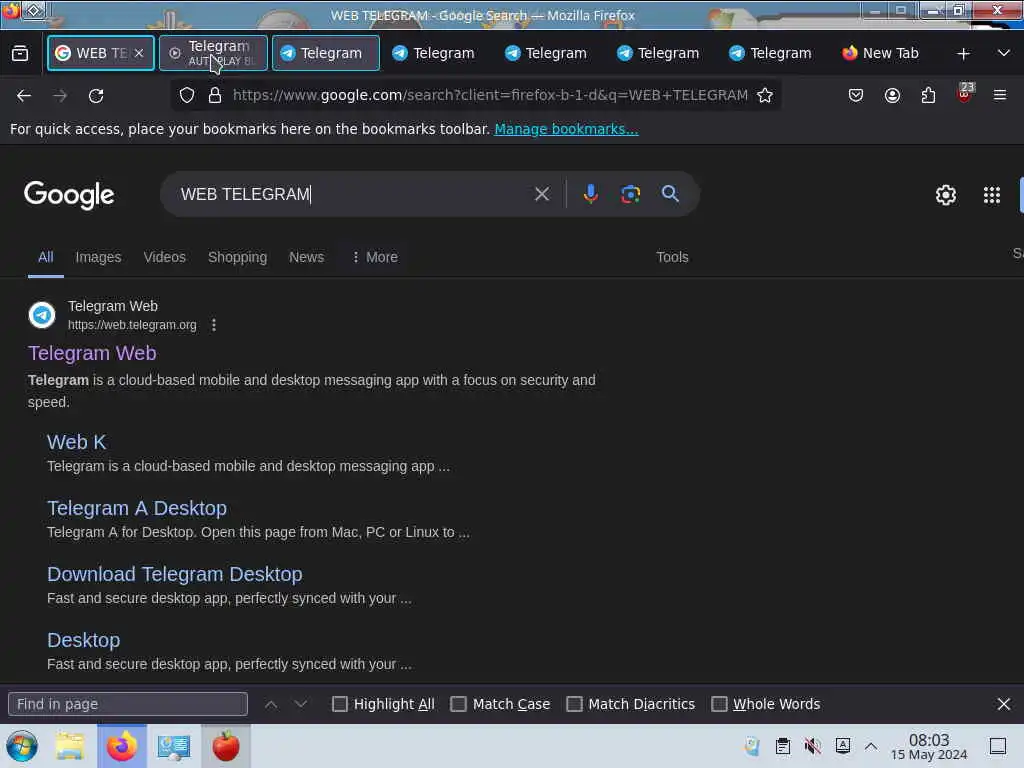Open the Start menu button

[22, 746]
